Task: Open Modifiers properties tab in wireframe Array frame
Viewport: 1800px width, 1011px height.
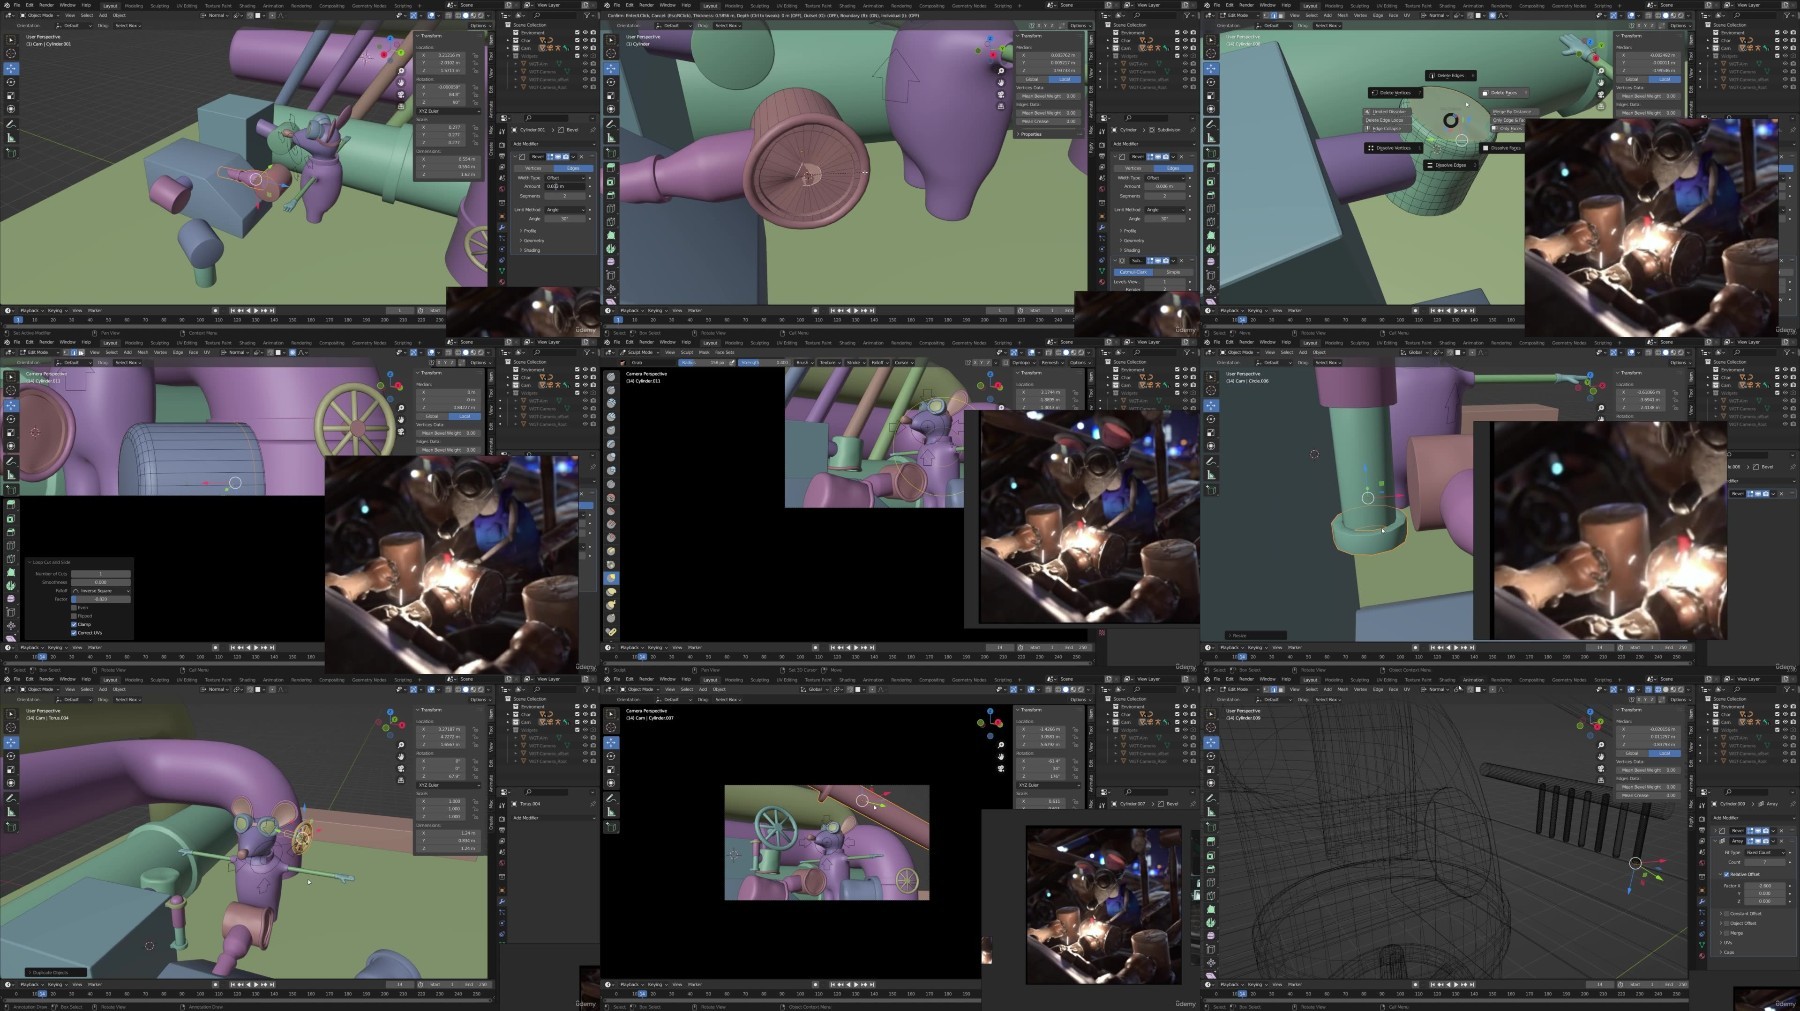Action: pos(1702,901)
